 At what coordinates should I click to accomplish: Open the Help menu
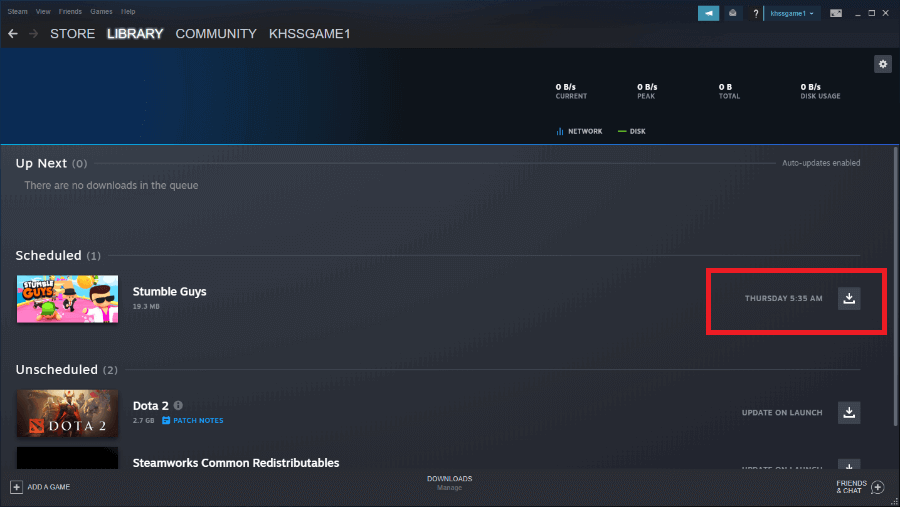pos(128,11)
